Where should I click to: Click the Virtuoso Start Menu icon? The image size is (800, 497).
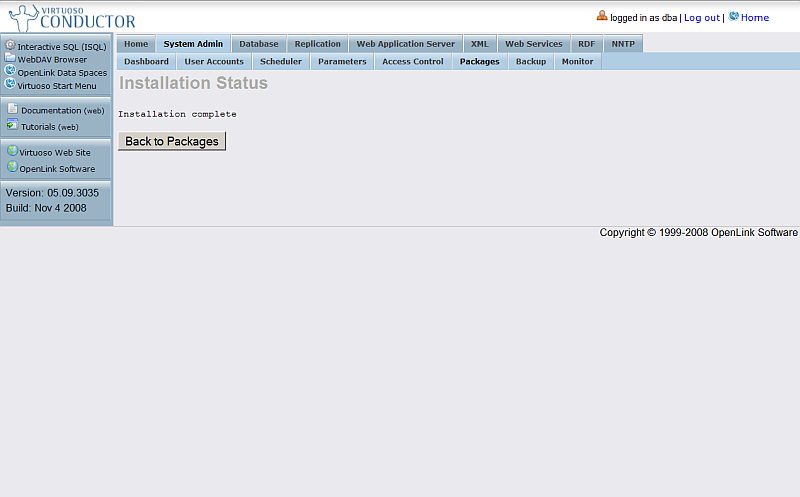point(10,84)
